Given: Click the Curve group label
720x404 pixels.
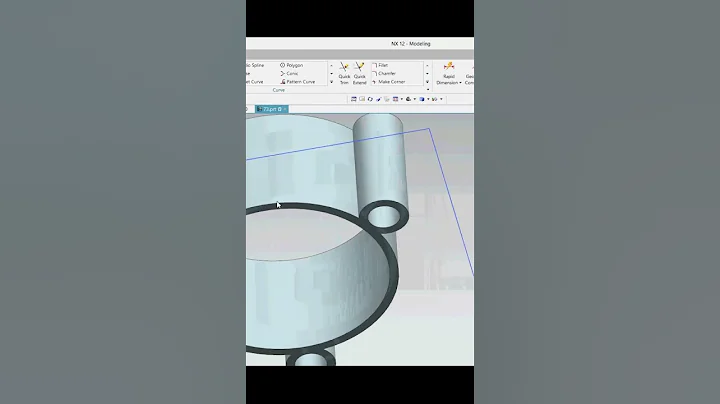Looking at the screenshot, I should (x=279, y=90).
